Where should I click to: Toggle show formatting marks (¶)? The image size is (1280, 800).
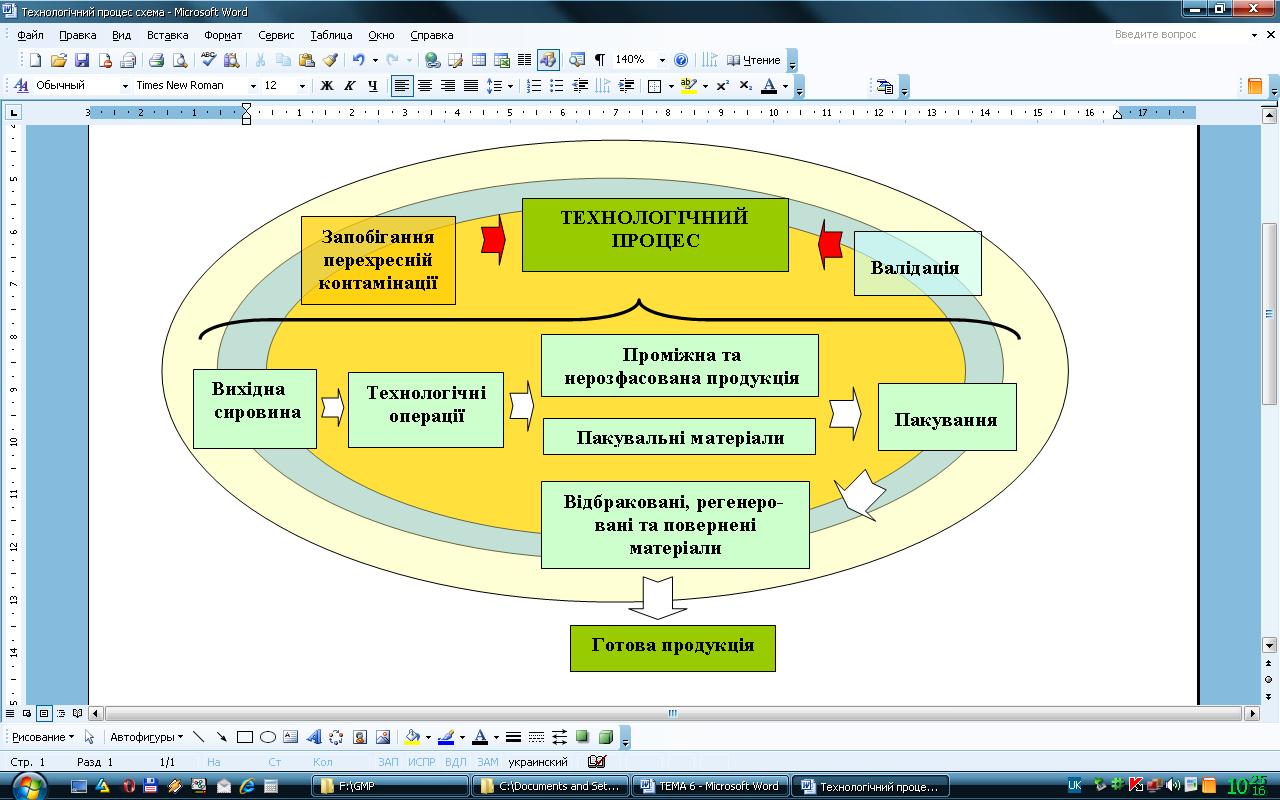coord(600,60)
